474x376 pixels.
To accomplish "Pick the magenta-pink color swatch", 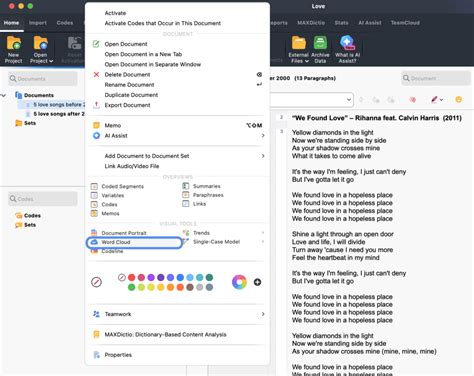I will coord(141,277).
